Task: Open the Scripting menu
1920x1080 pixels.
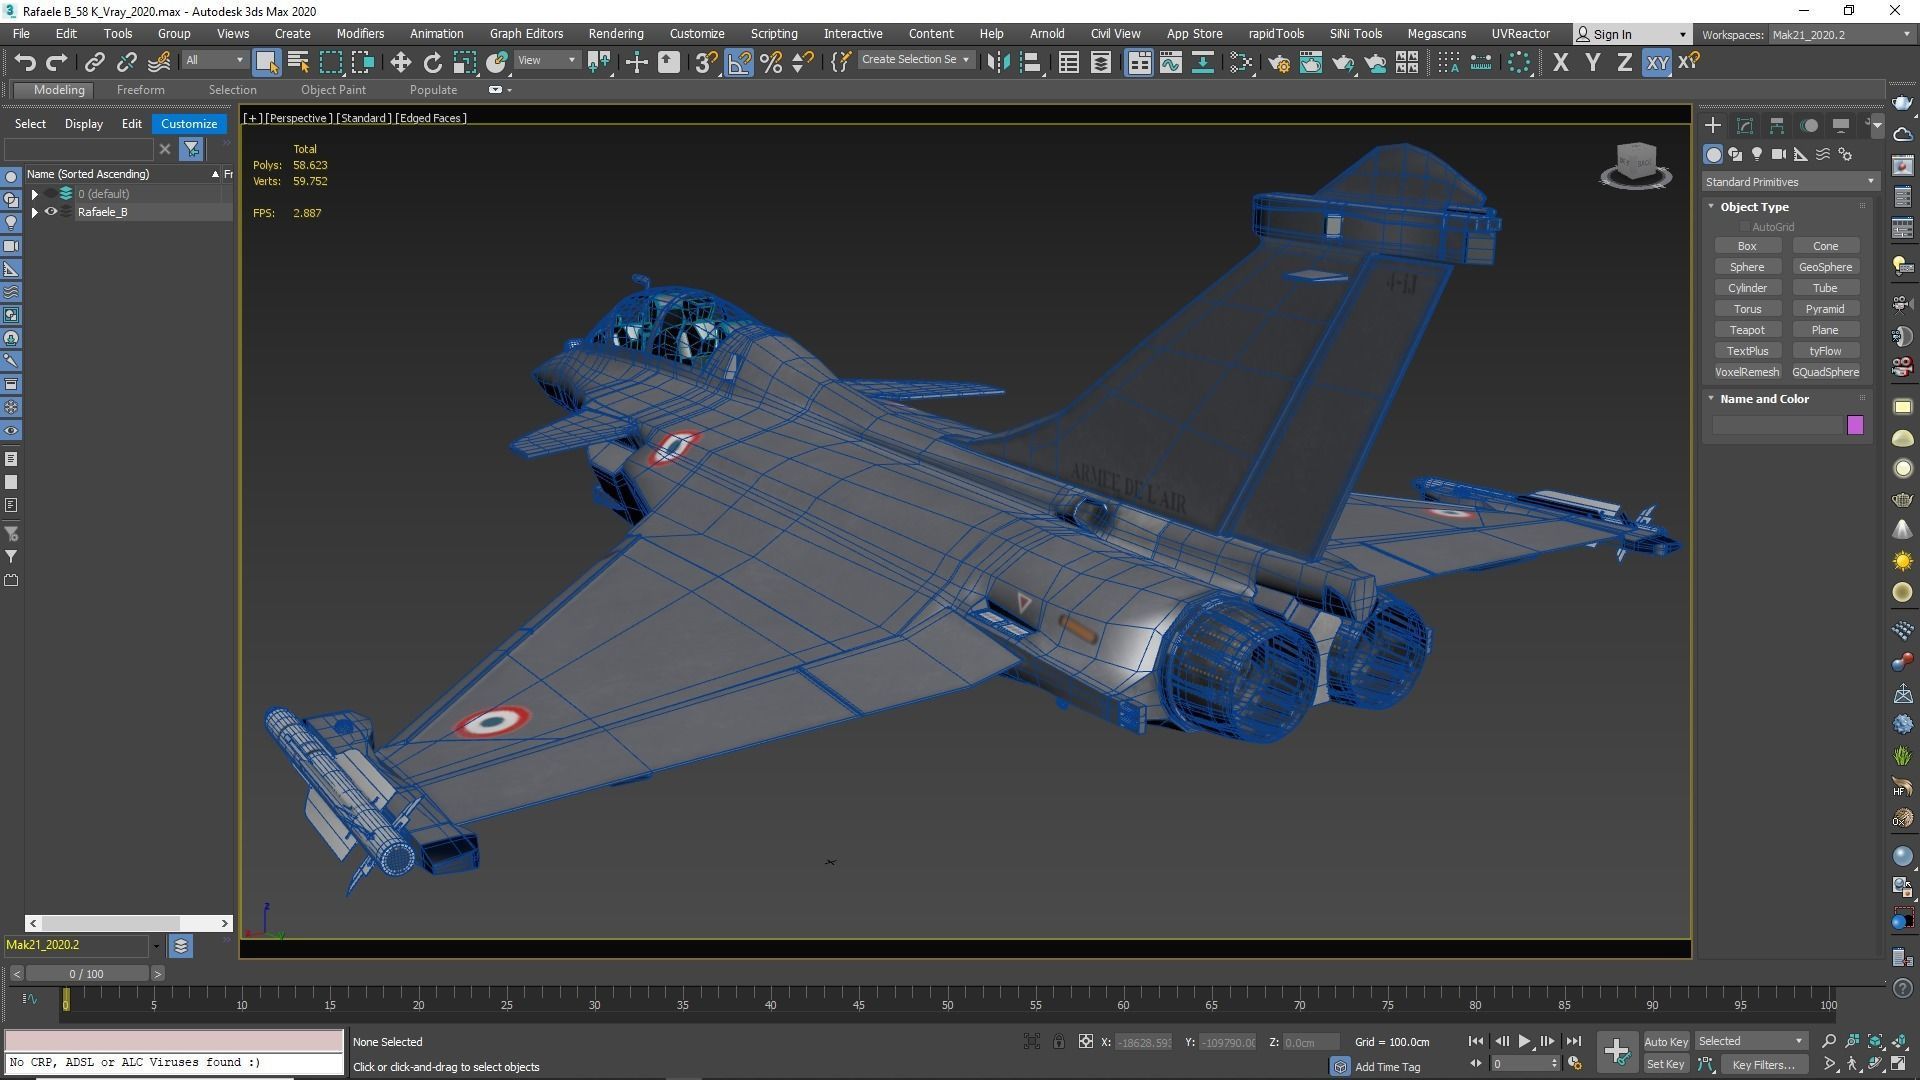Action: tap(774, 34)
